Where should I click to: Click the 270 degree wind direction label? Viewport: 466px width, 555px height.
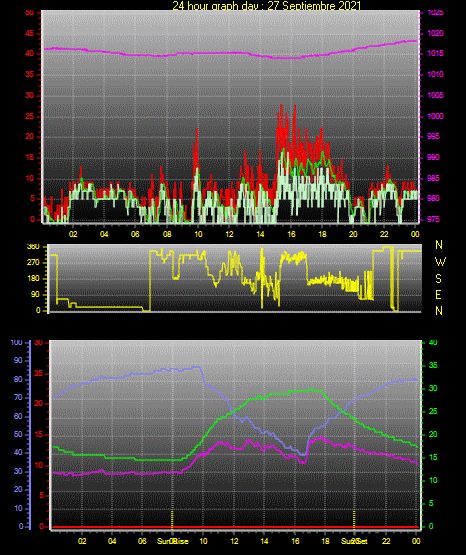[x=33, y=263]
